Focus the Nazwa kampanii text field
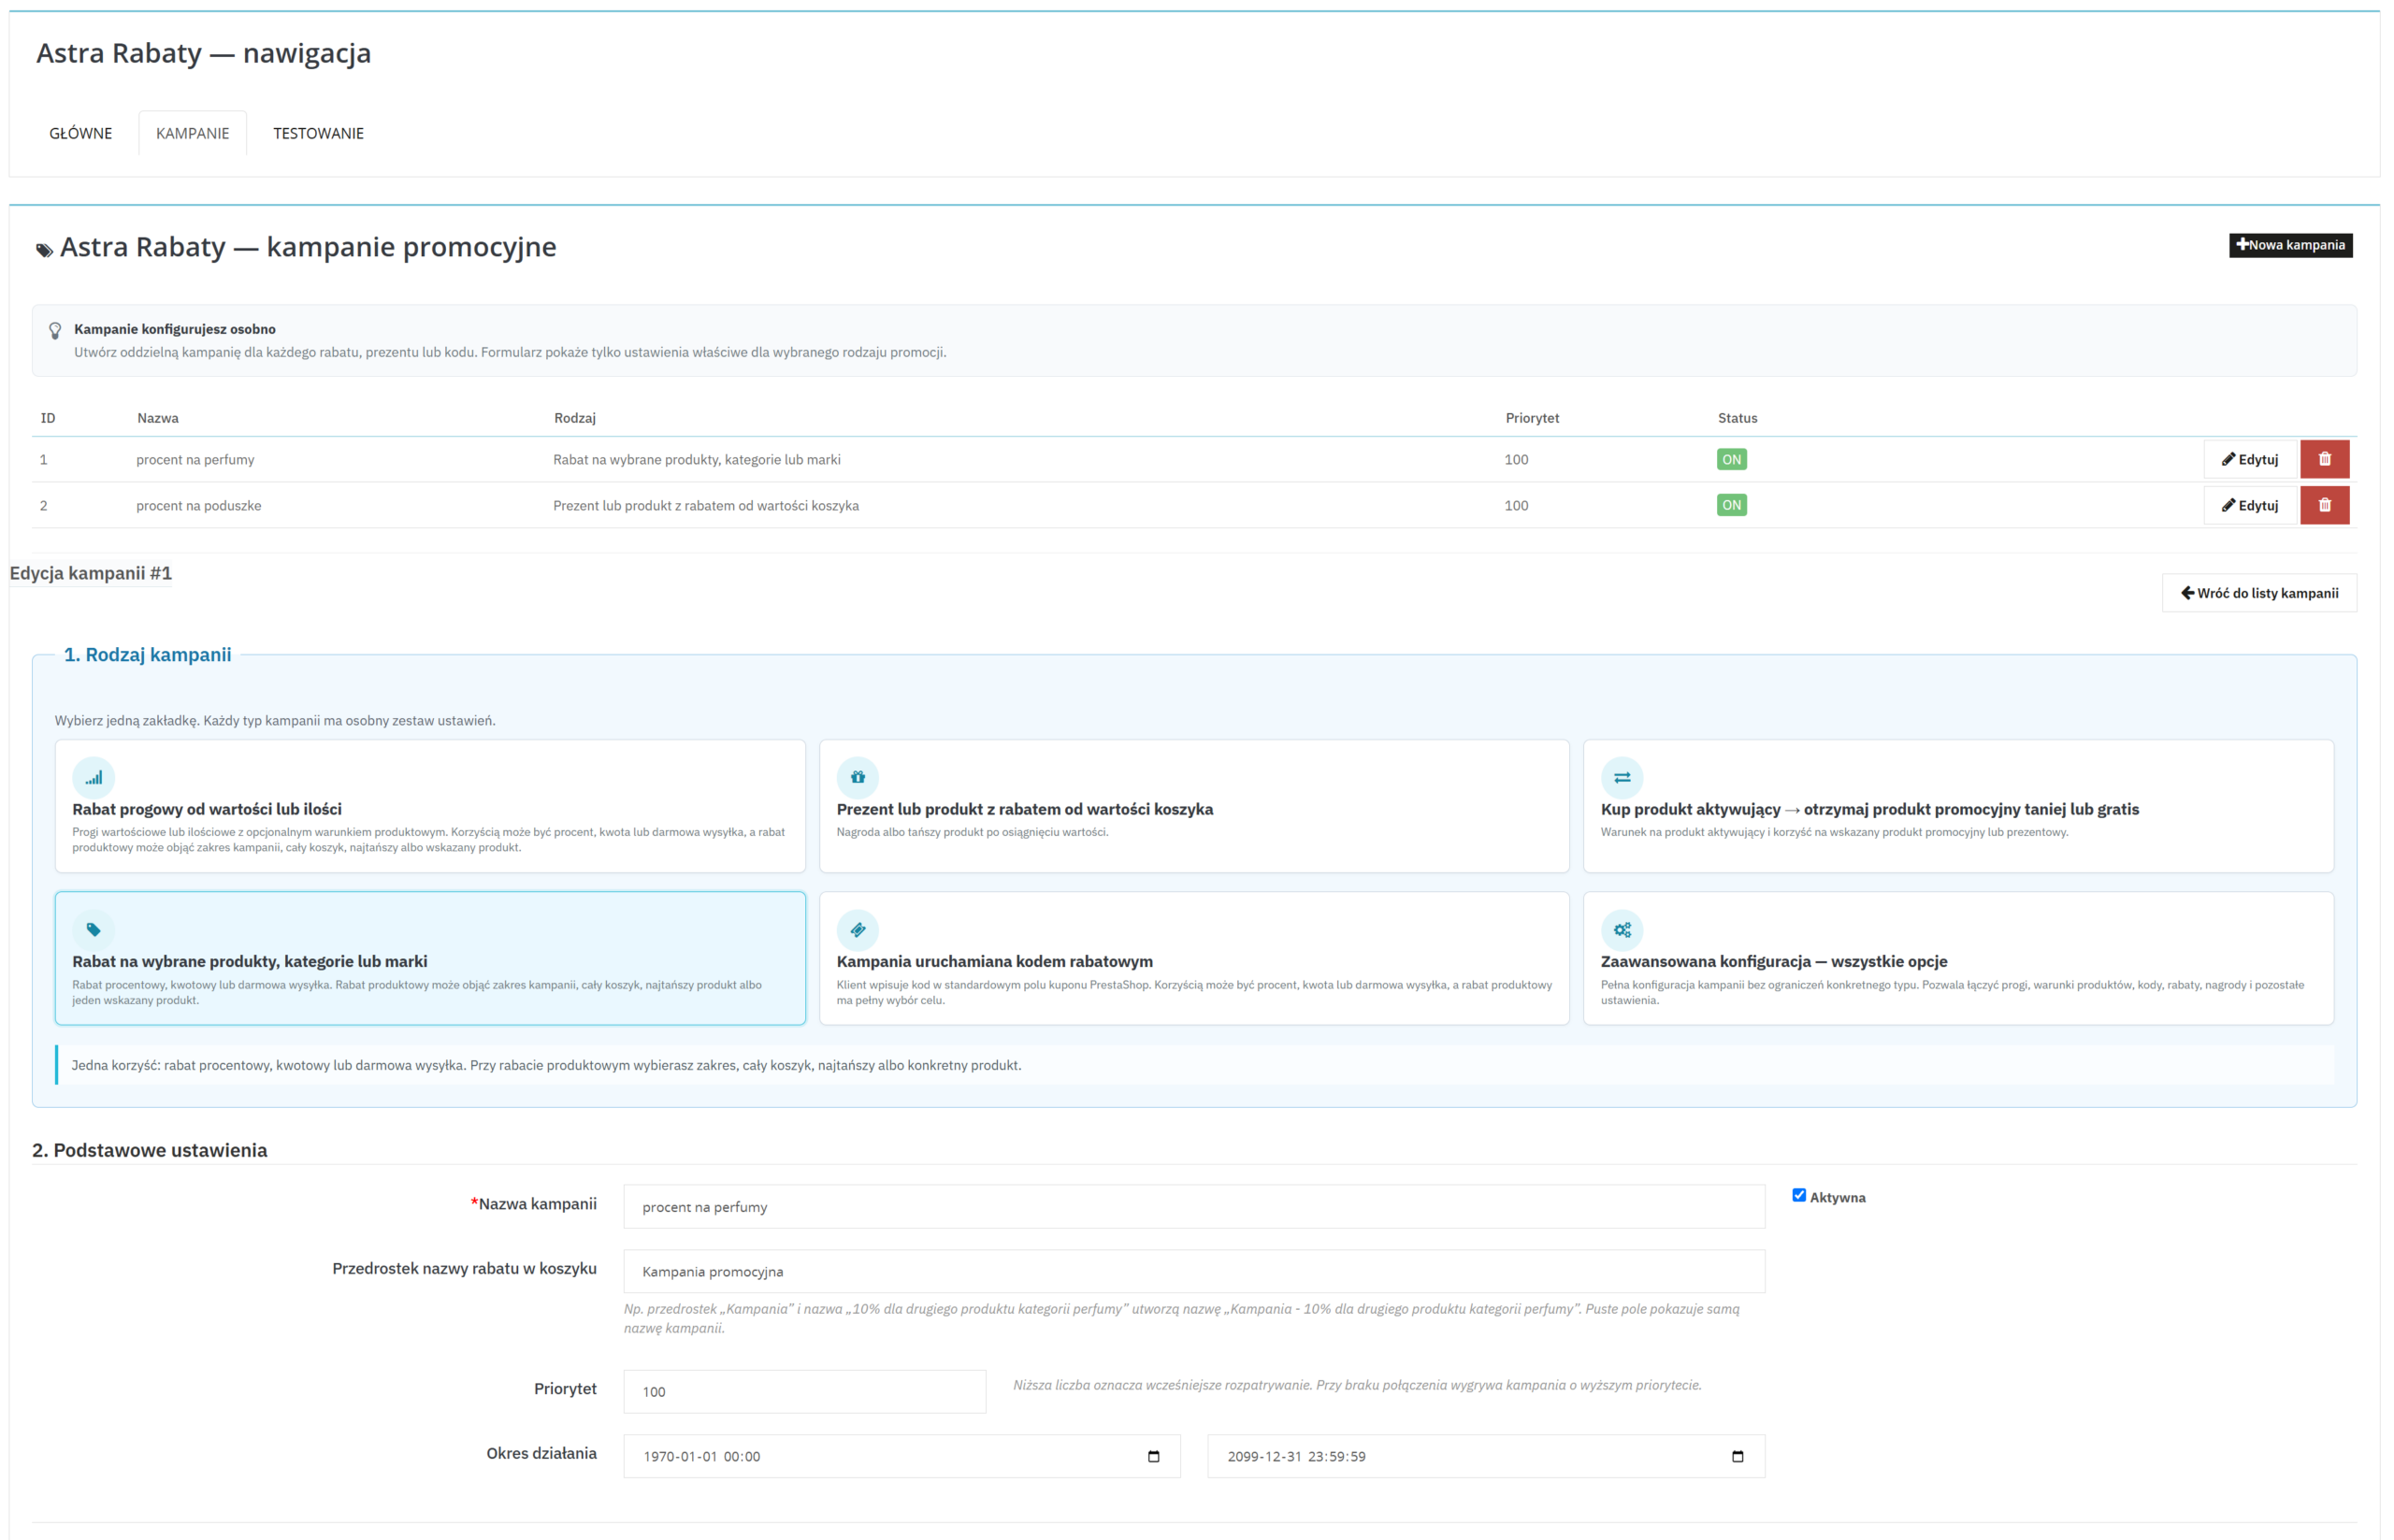The image size is (2394, 1540). pos(1194,1207)
